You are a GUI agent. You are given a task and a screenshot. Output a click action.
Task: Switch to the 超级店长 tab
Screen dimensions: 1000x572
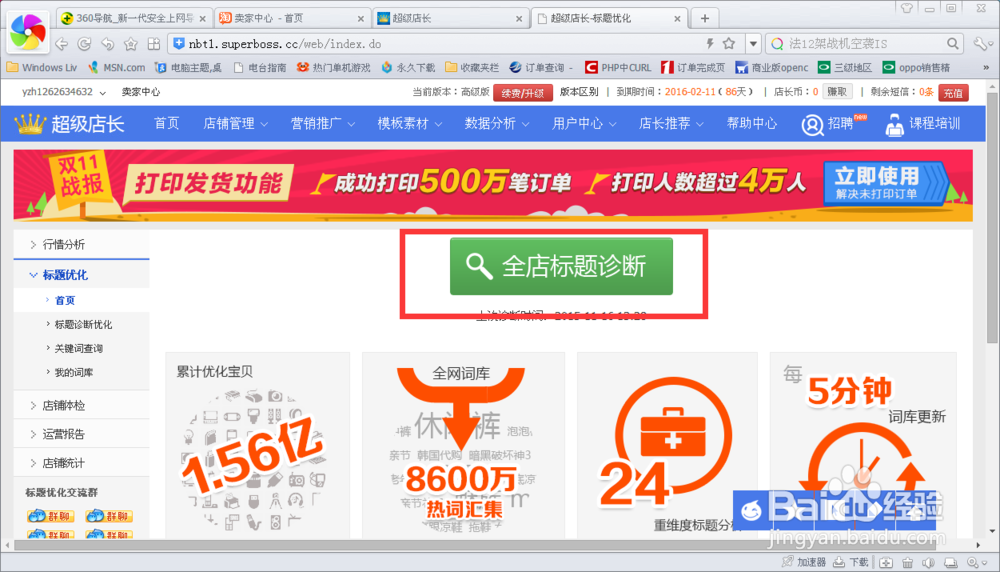point(450,18)
